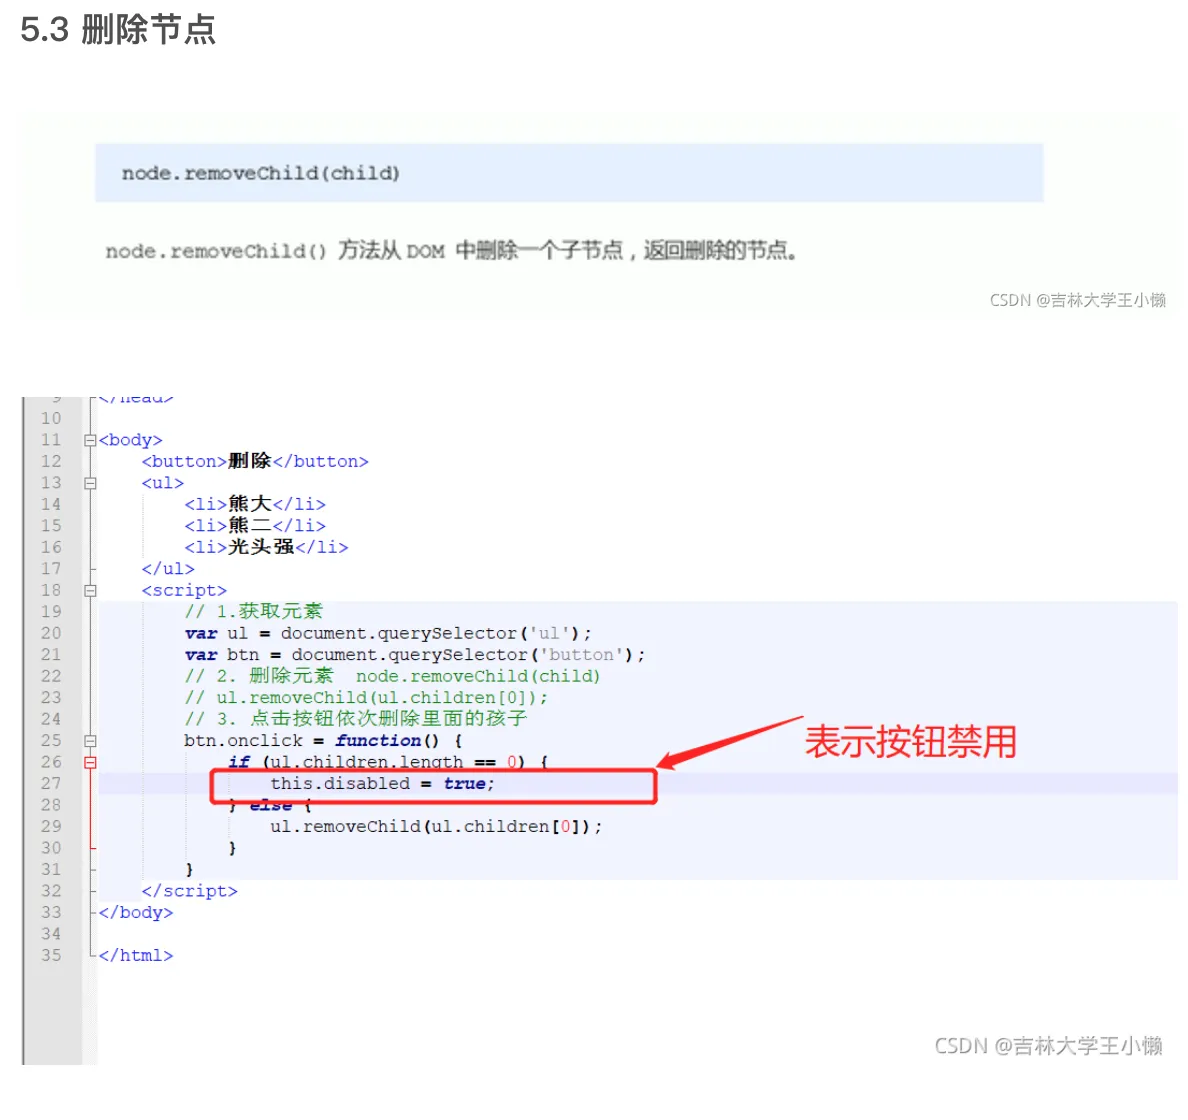Select the node.removeChild(child) code snippet box
The image size is (1188, 1120).
(x=569, y=173)
